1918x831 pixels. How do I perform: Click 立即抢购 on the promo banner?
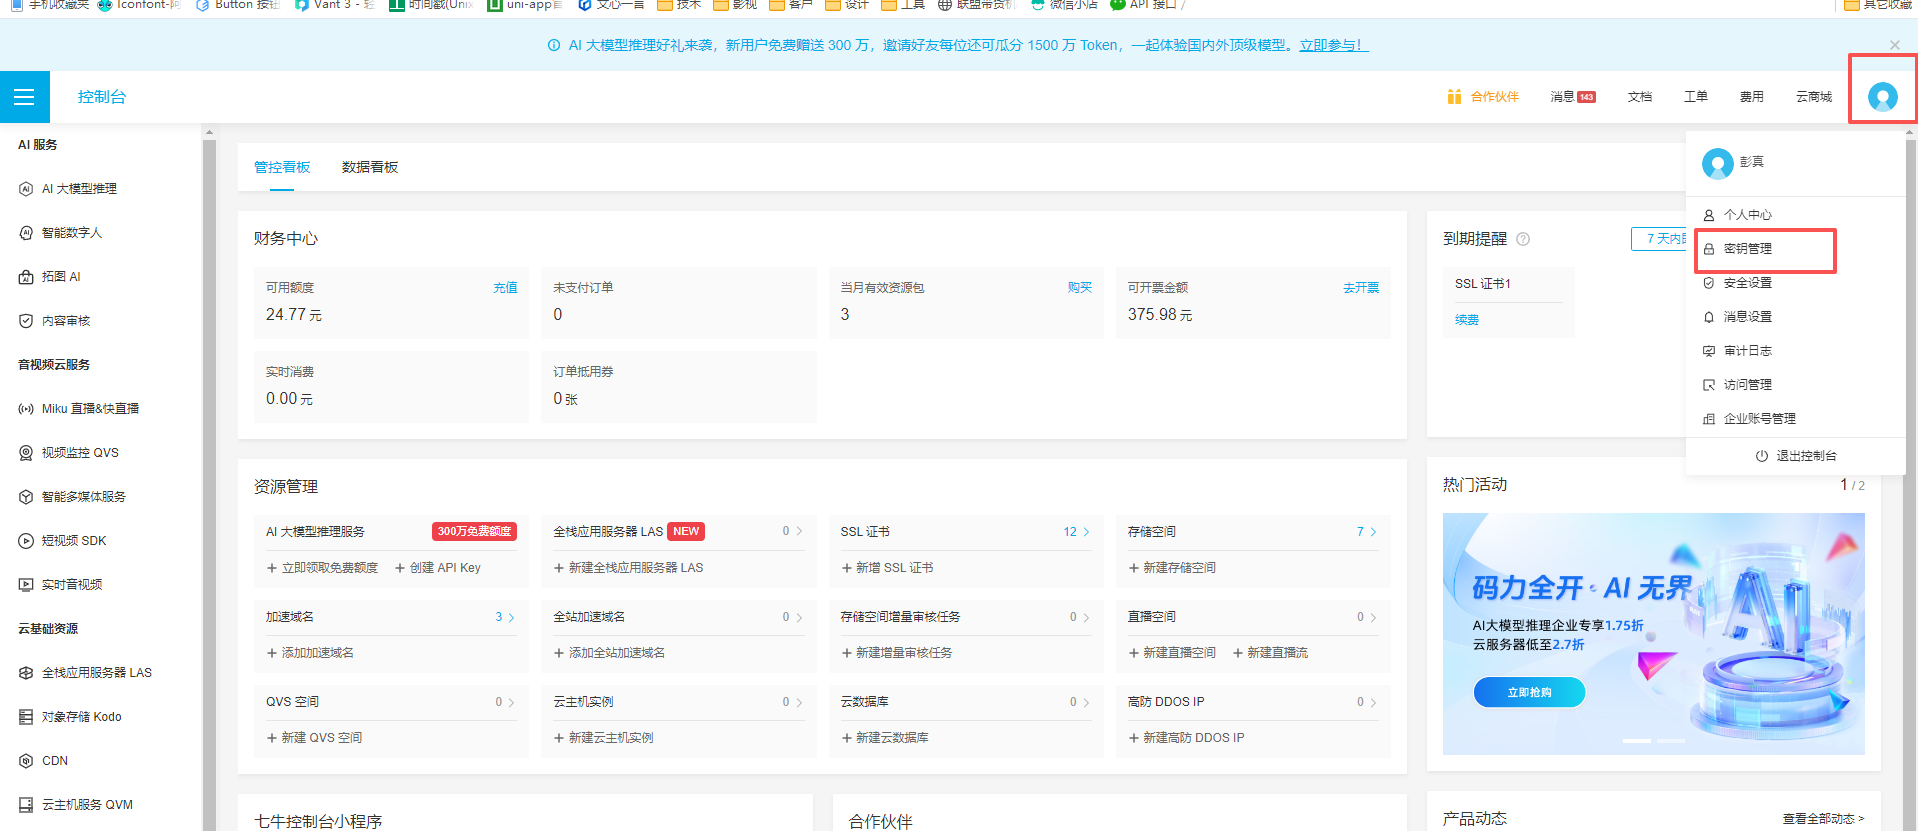1529,692
